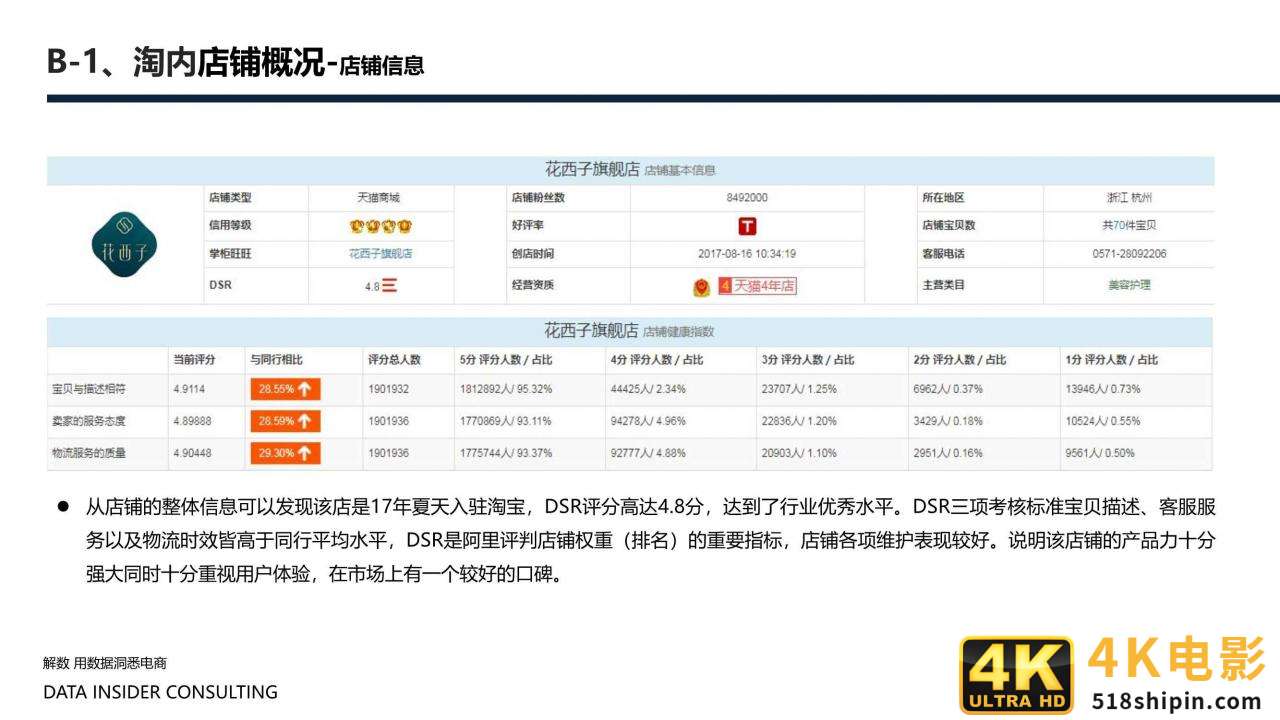Click the slide title B-1、淘内店铺概况

click(186, 62)
